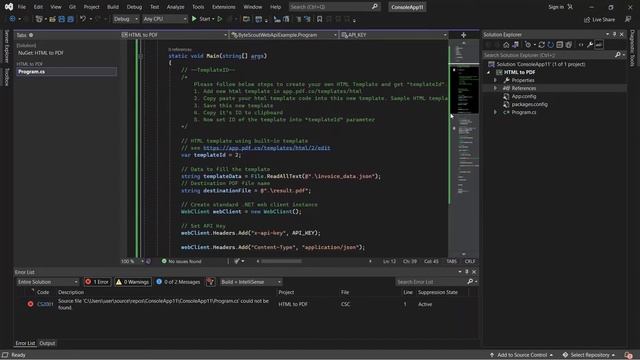Click Add to Source Control button
640x360 pixels.
(x=521, y=355)
